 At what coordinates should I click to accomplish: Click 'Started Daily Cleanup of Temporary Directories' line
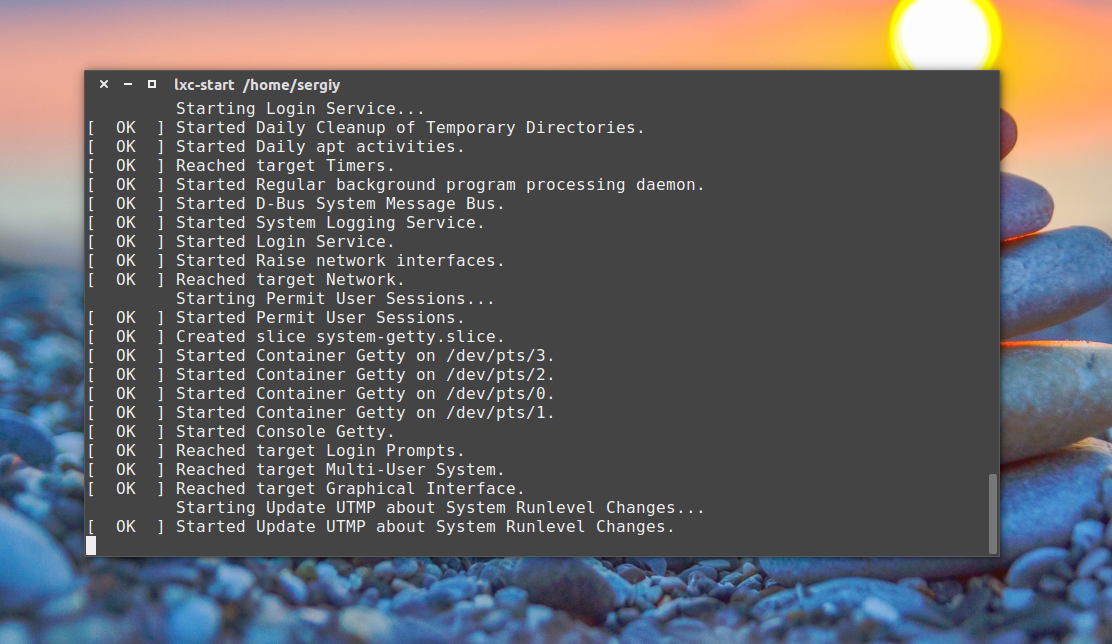(410, 128)
